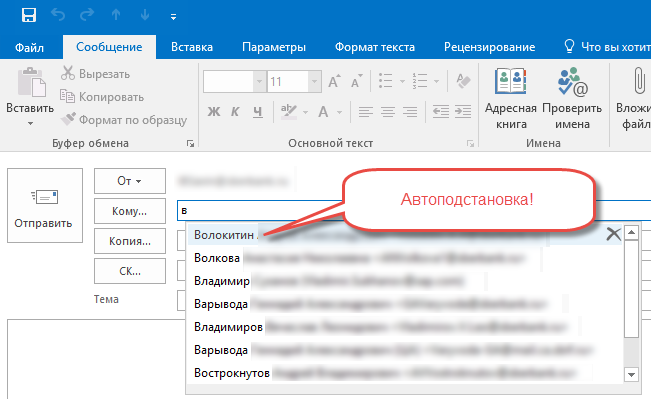Remove Волокитин suggestion with X icon

pos(613,234)
